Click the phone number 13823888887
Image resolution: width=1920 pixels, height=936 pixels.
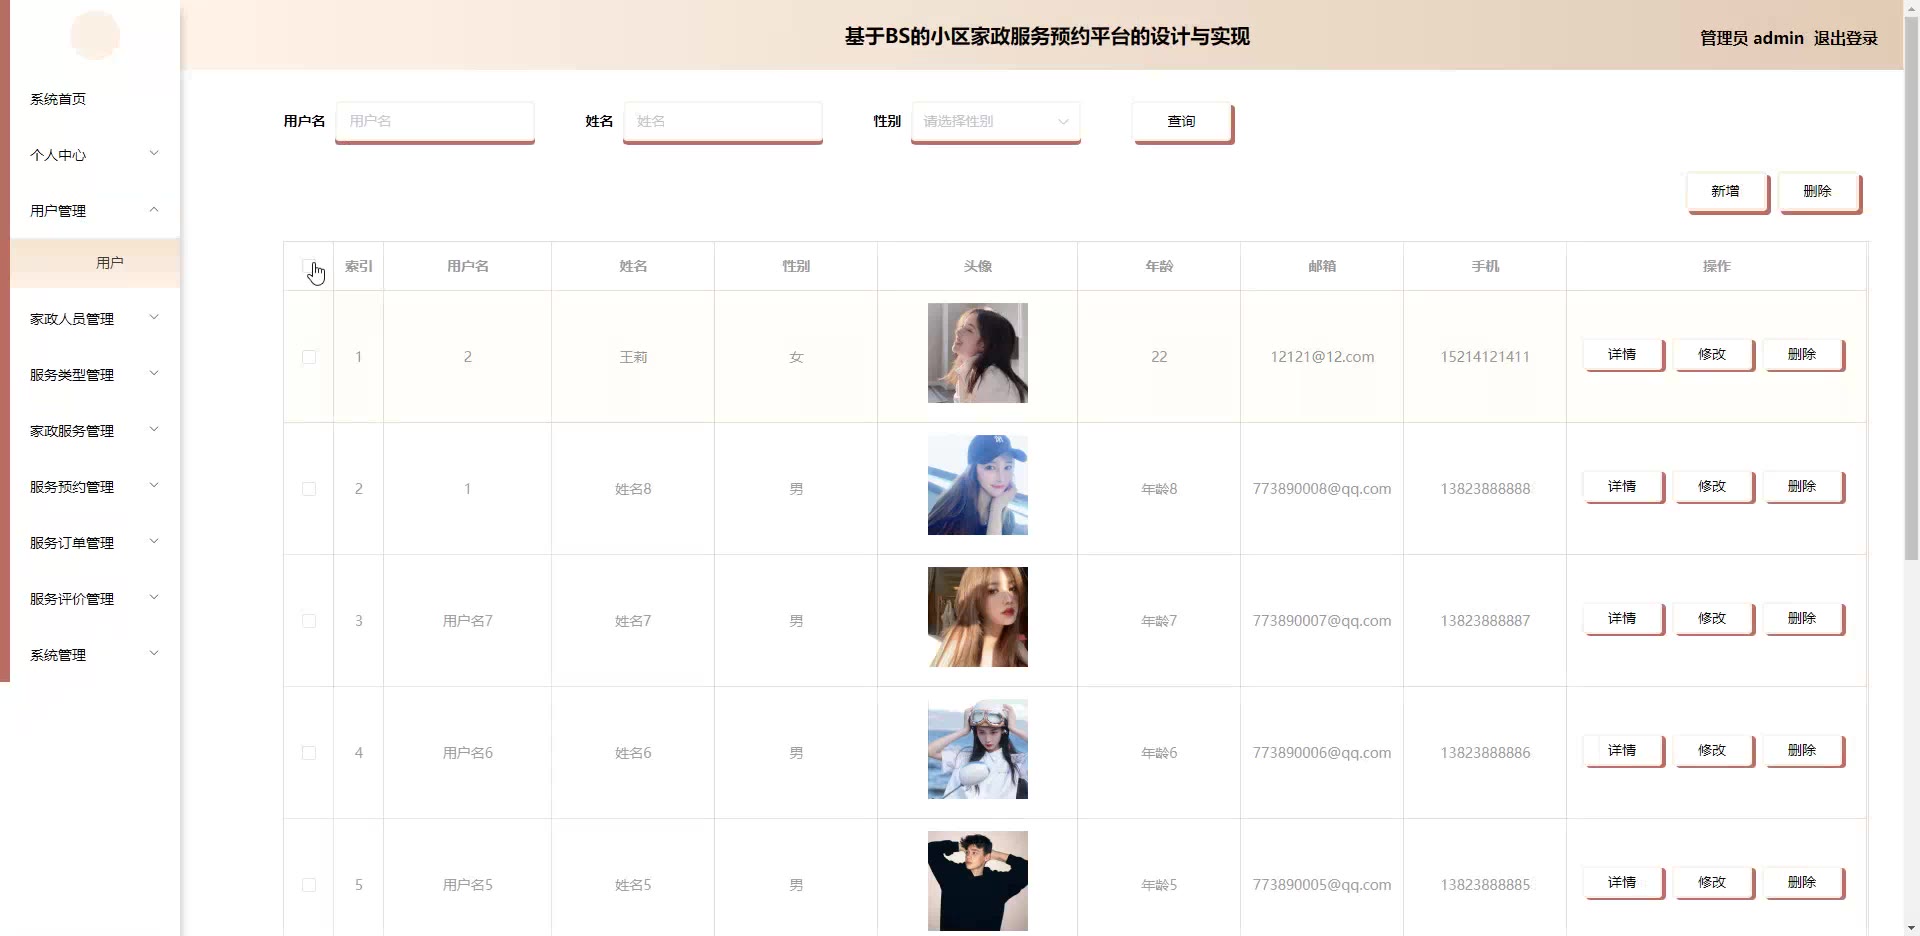click(1485, 621)
